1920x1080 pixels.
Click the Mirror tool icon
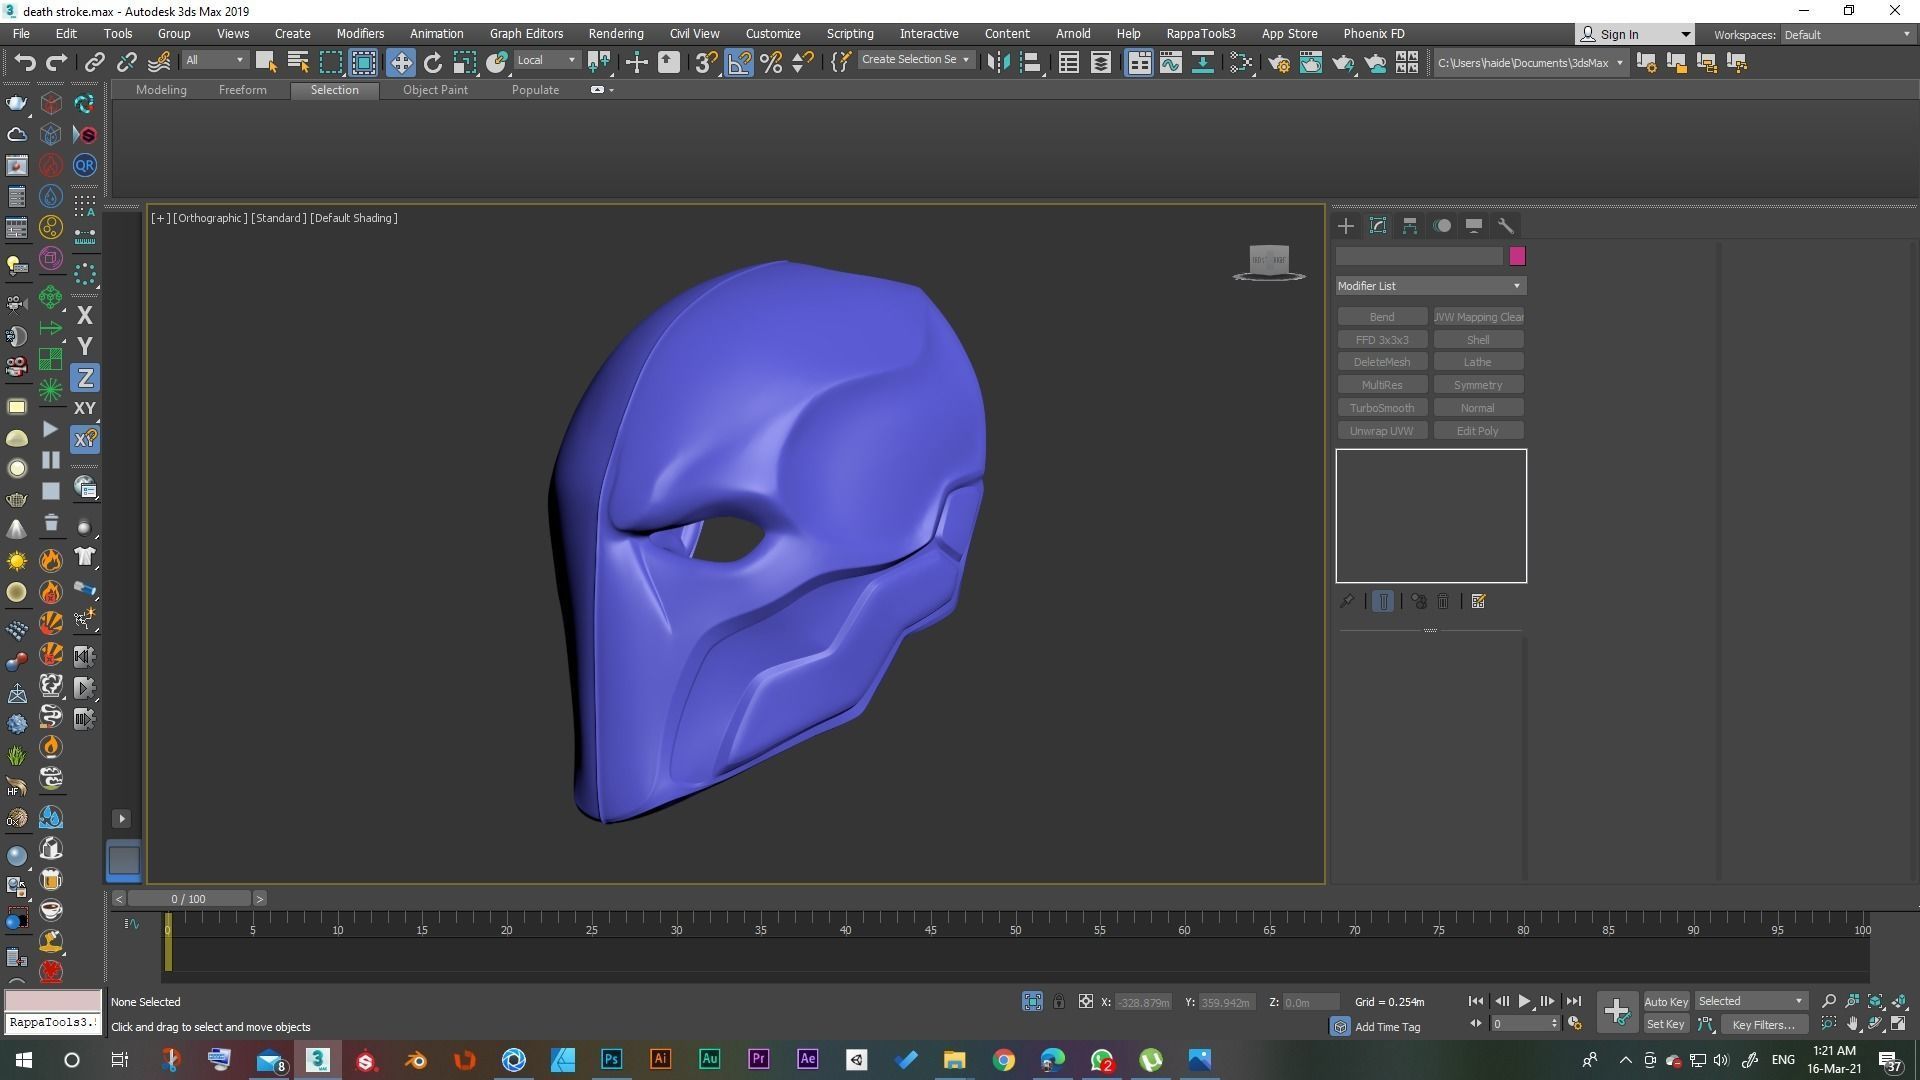pos(998,63)
